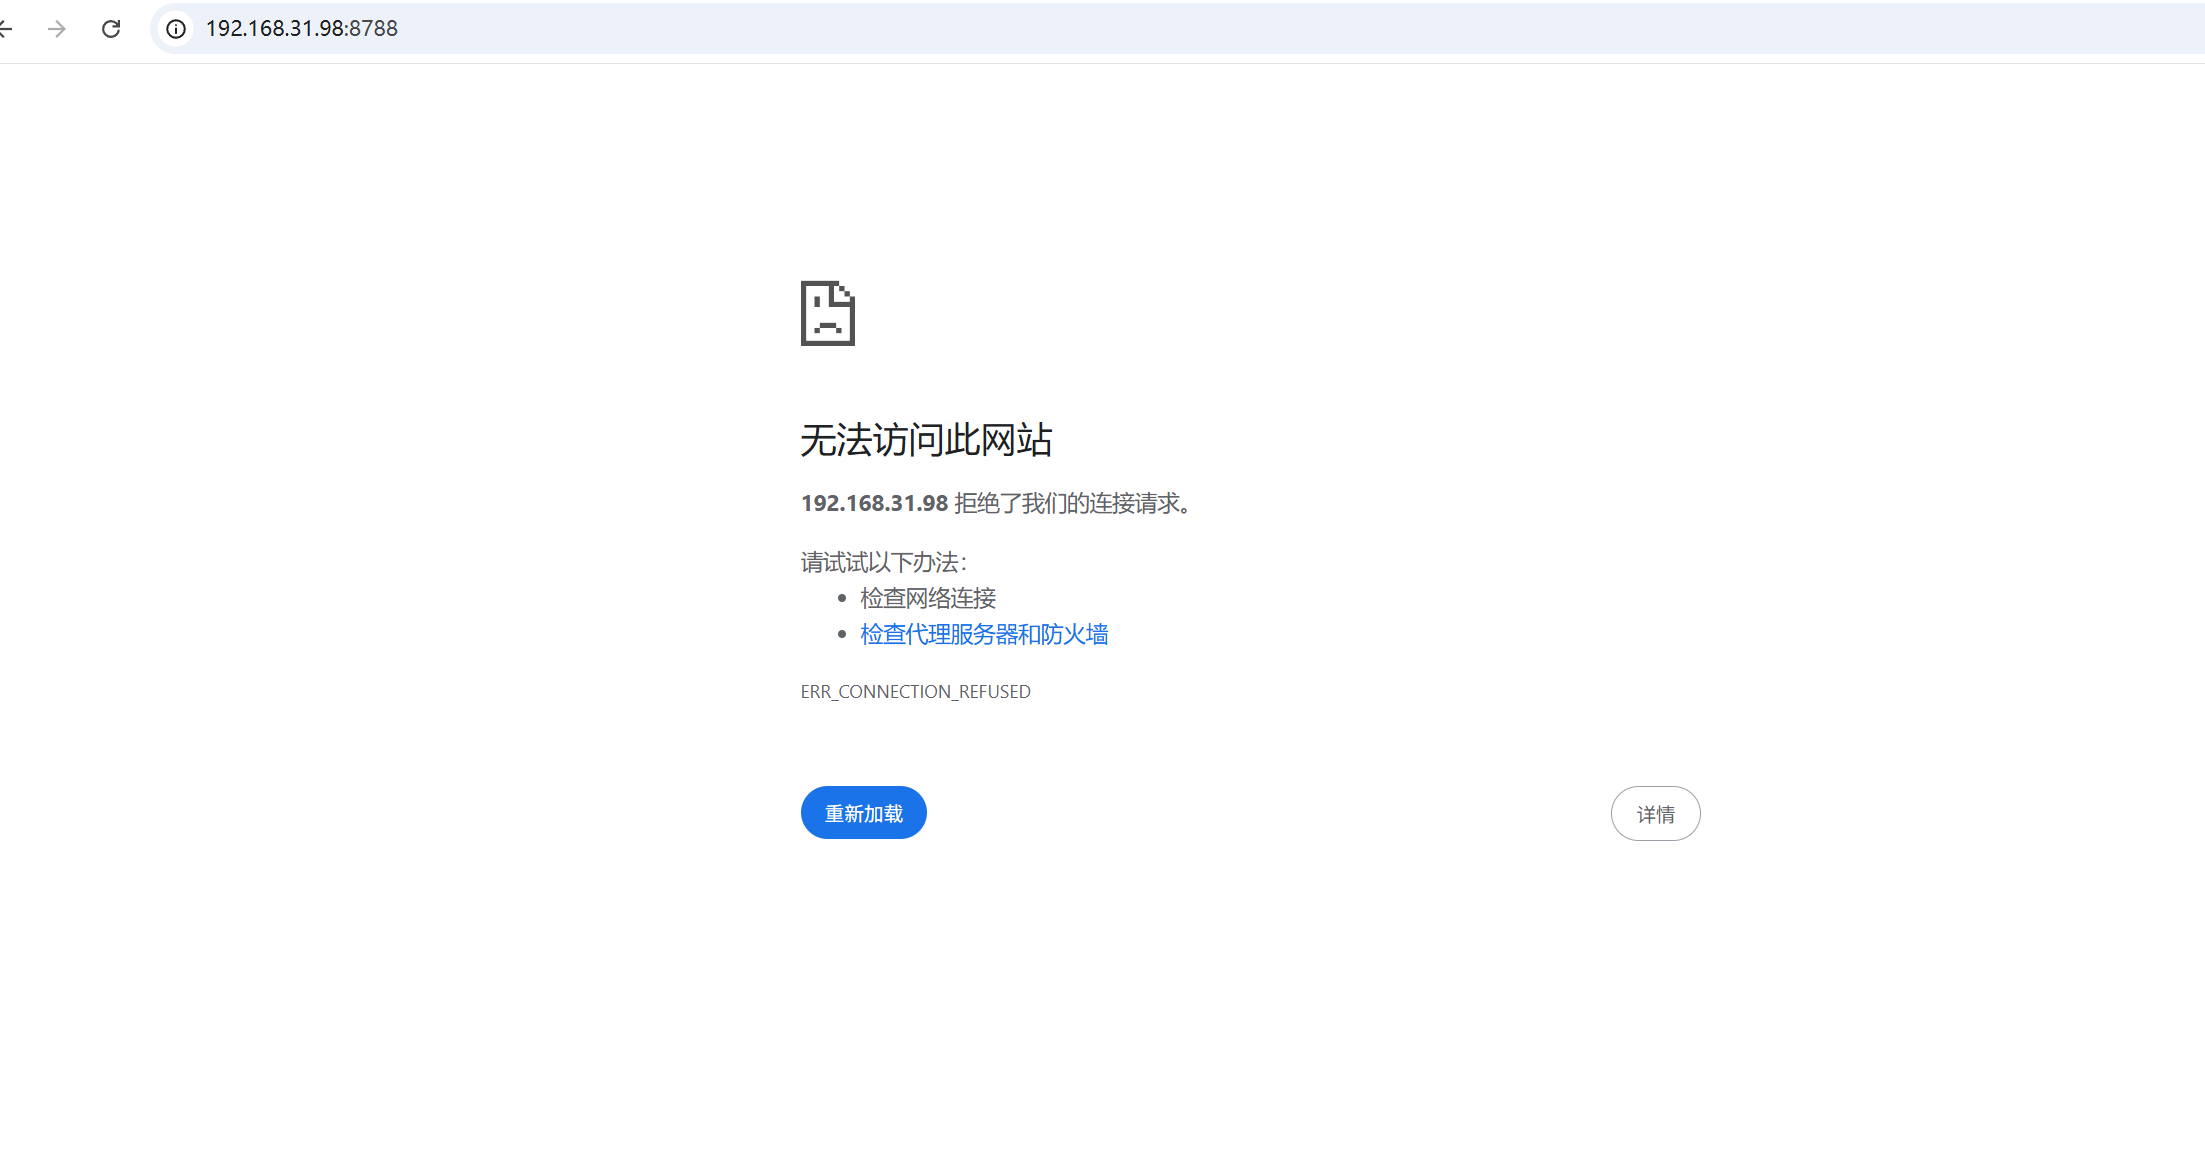Focus the address bar showing 192.168.31.98:8788
Screen dimensions: 2205x1152
click(x=302, y=29)
